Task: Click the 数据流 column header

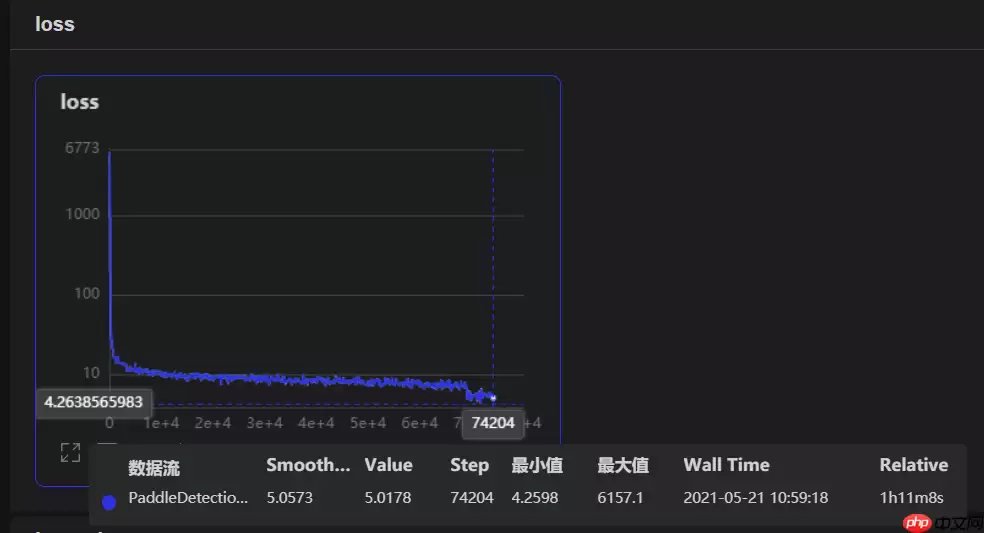Action: coord(154,468)
